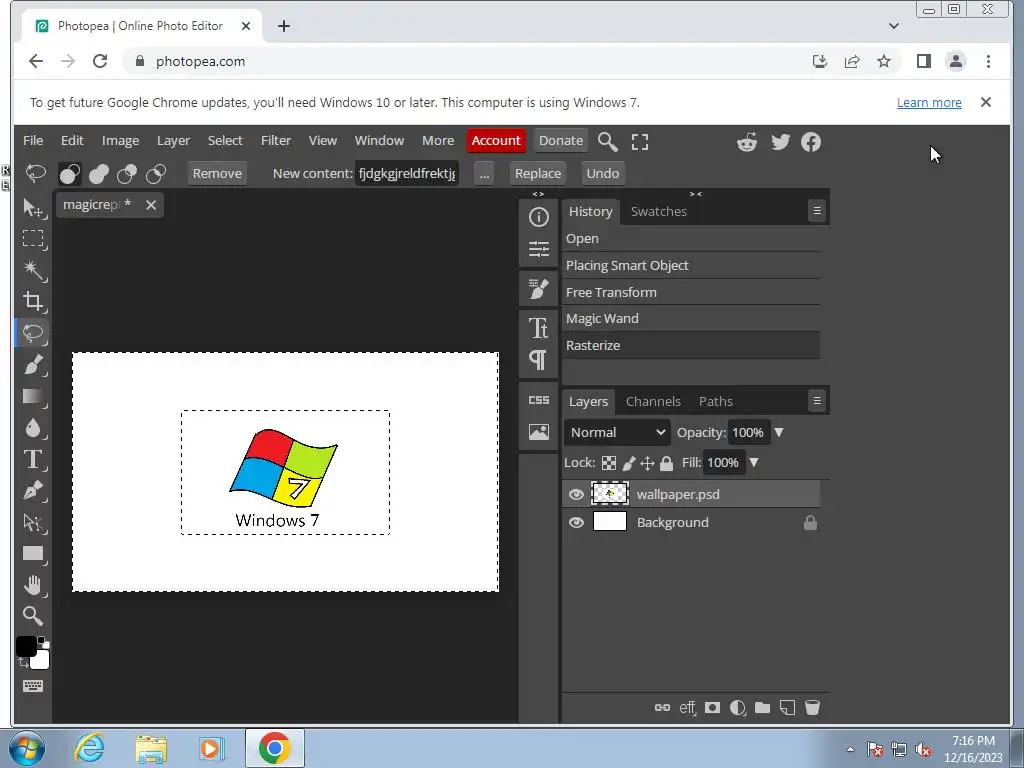Expand the Opacity slider arrow
Screen dimensions: 1024x768
click(x=778, y=432)
